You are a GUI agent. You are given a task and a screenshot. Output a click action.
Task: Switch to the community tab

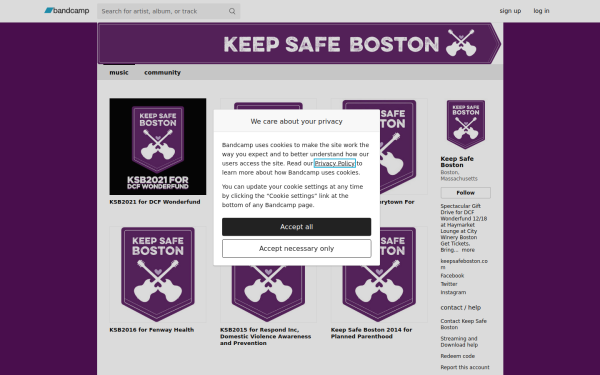[162, 72]
